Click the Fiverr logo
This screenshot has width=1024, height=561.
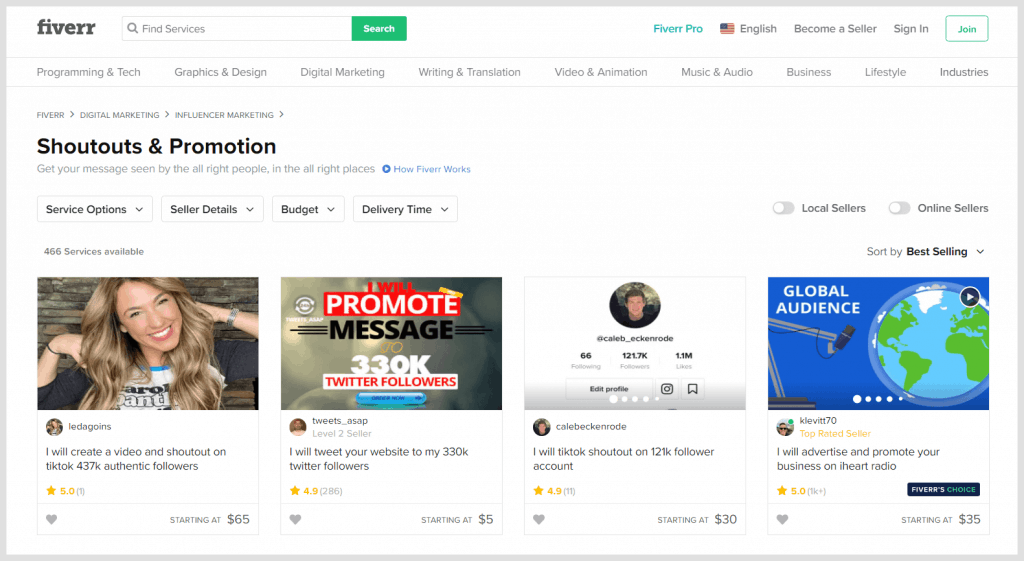(66, 27)
